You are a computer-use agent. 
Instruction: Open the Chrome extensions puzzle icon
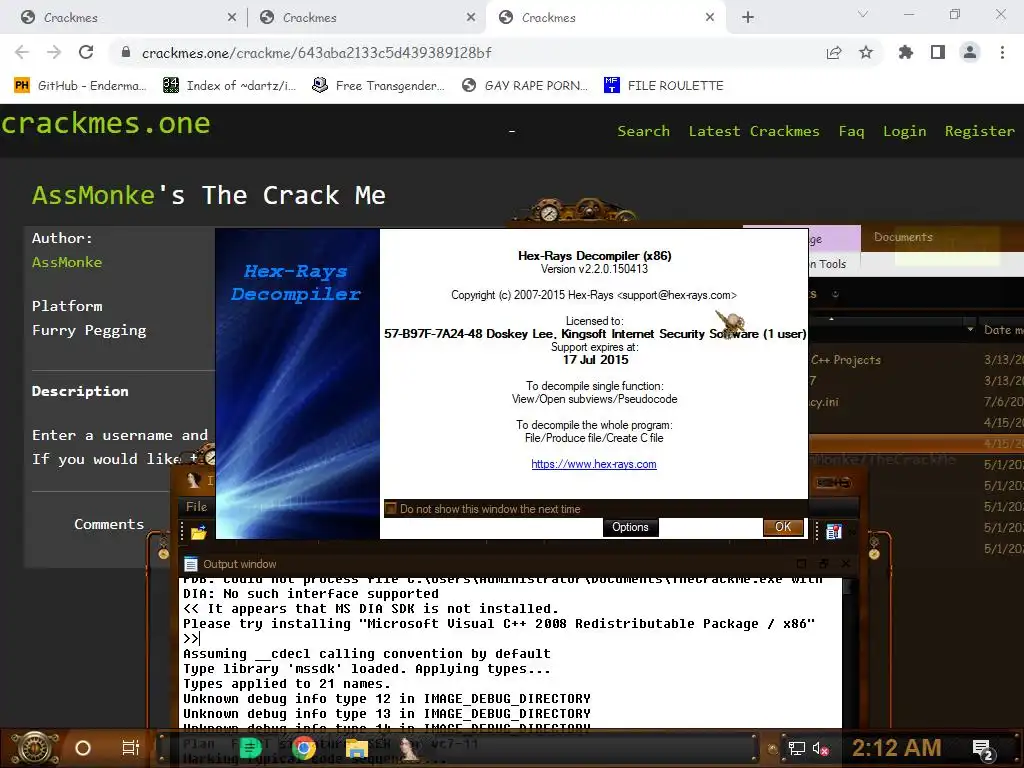(905, 52)
